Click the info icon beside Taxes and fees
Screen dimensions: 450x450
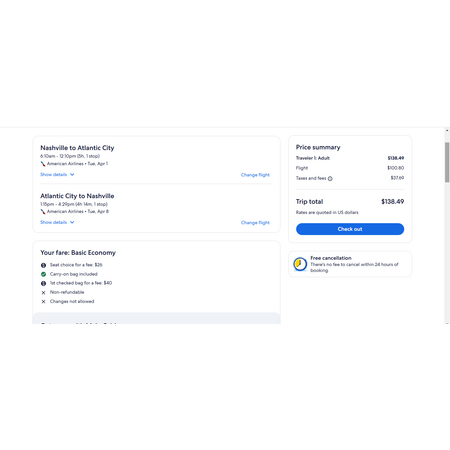tap(330, 179)
